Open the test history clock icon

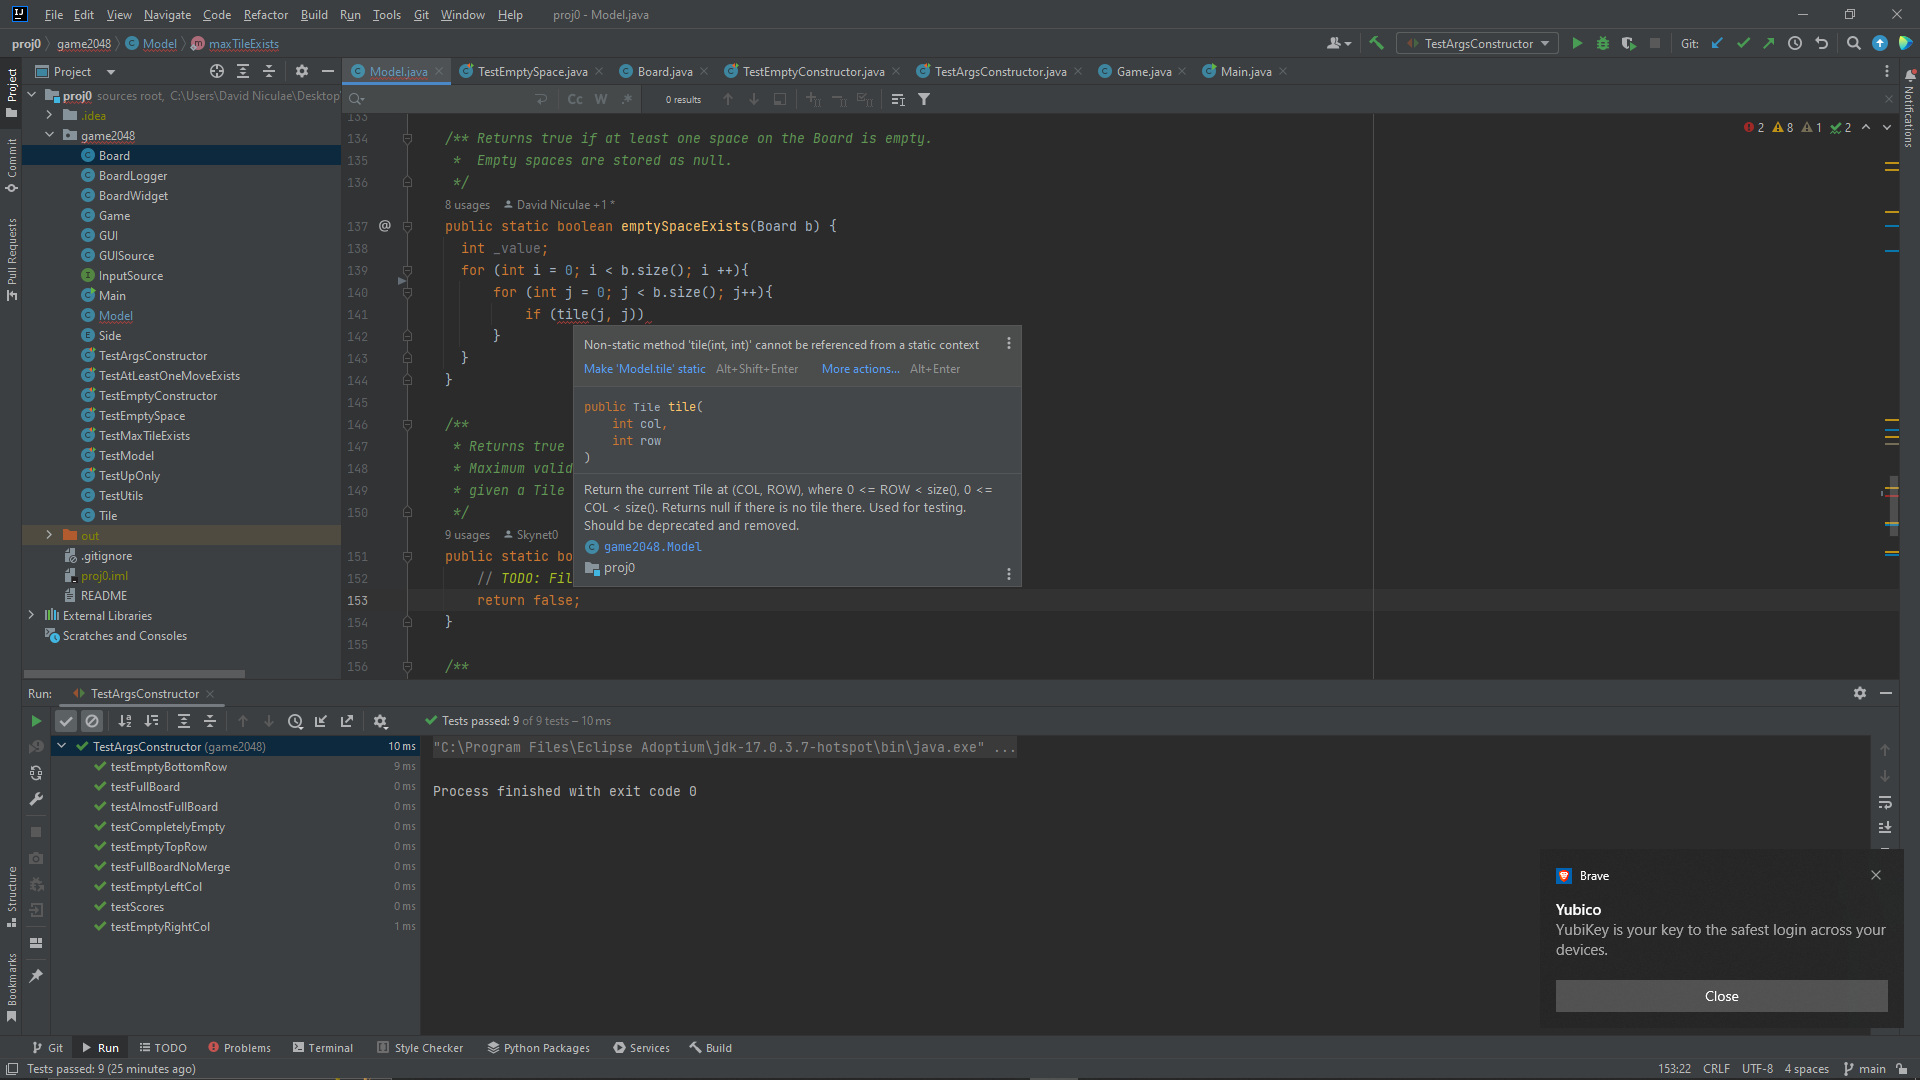coord(295,721)
